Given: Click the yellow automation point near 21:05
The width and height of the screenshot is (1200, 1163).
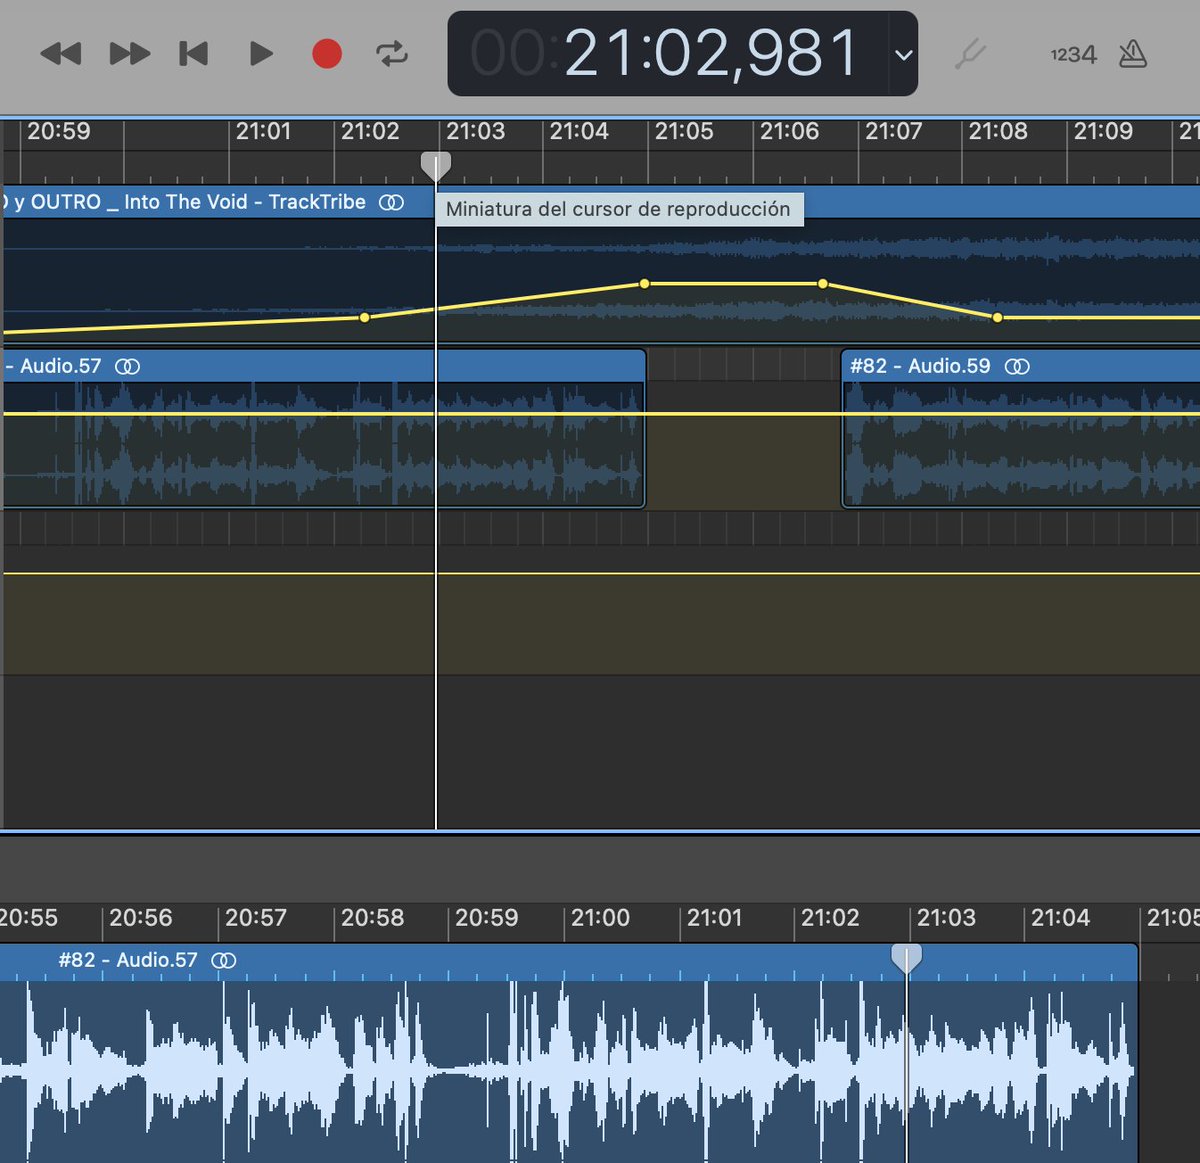Looking at the screenshot, I should pyautogui.click(x=644, y=284).
